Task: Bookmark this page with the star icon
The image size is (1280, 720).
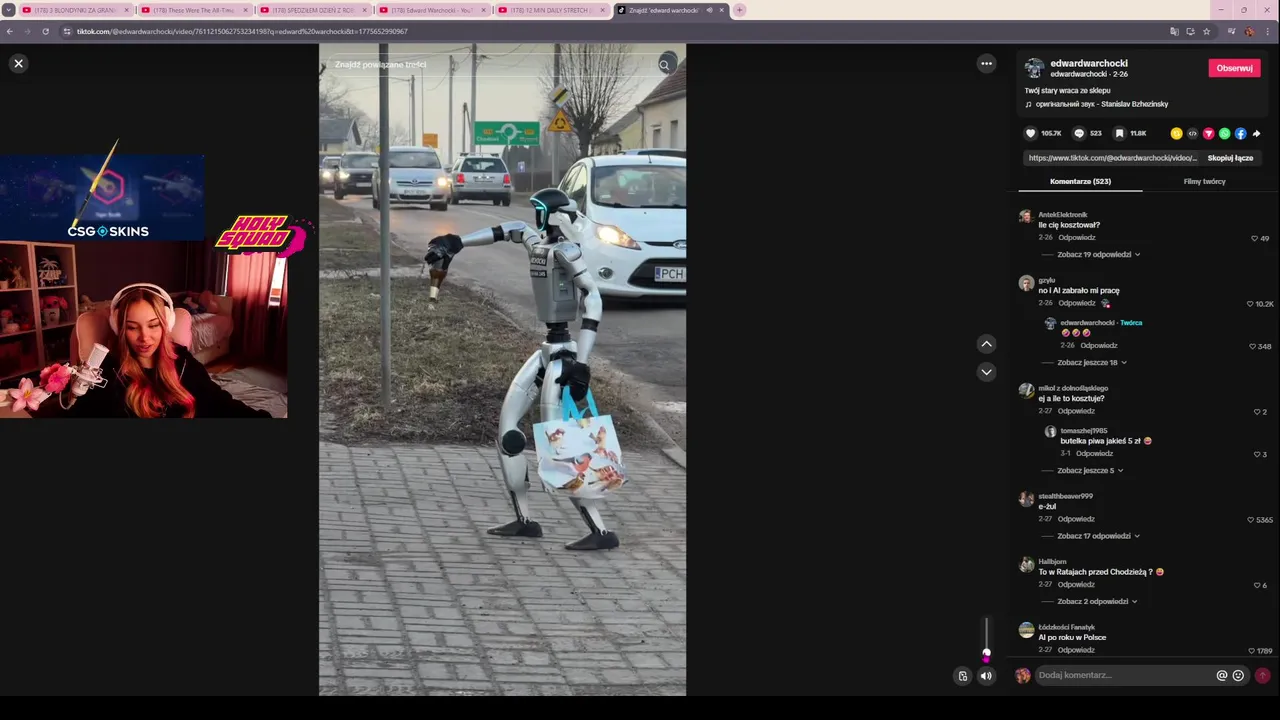Action: coord(1207,31)
